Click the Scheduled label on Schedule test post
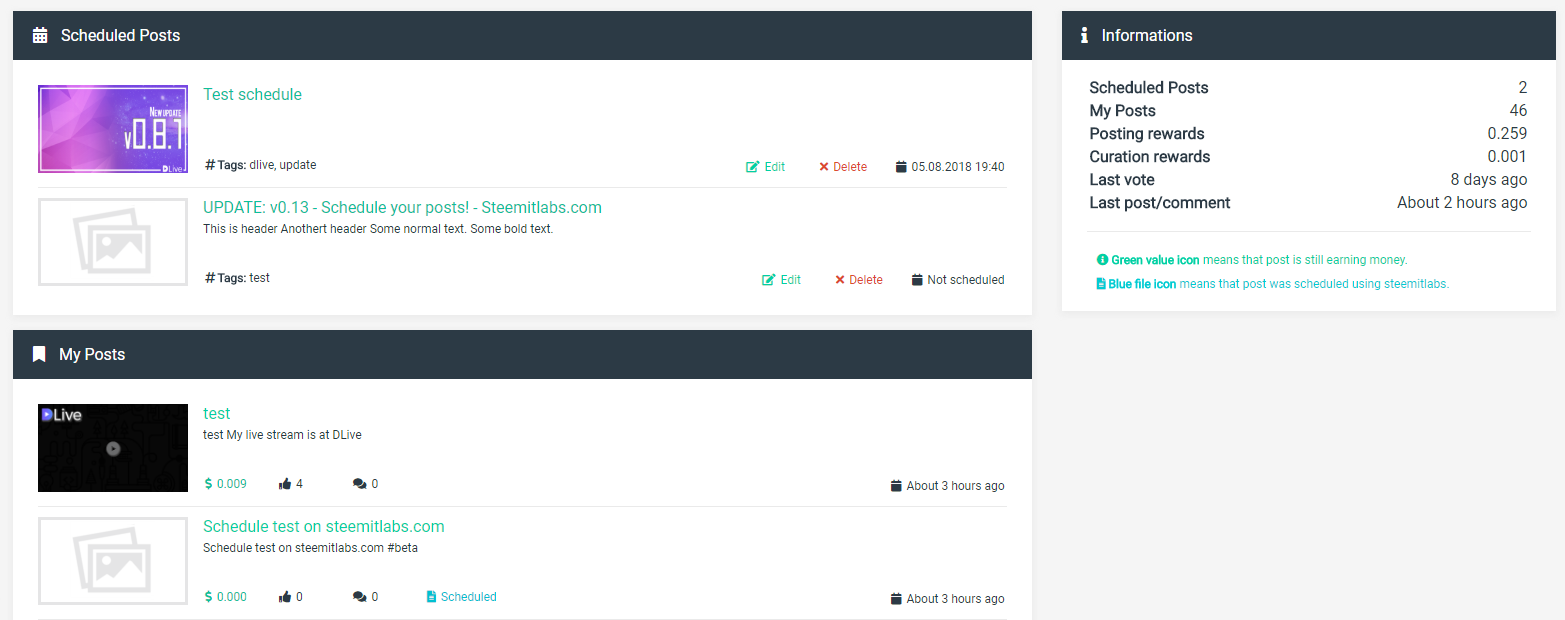Viewport: 1565px width, 620px height. pyautogui.click(x=469, y=597)
